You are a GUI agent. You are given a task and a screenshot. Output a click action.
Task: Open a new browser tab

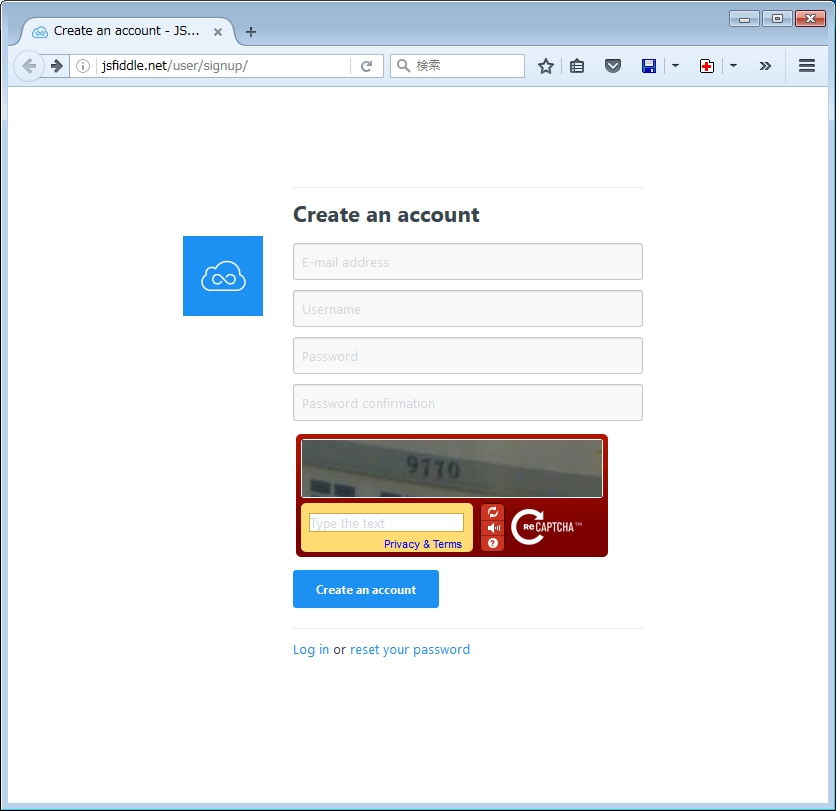click(x=251, y=32)
